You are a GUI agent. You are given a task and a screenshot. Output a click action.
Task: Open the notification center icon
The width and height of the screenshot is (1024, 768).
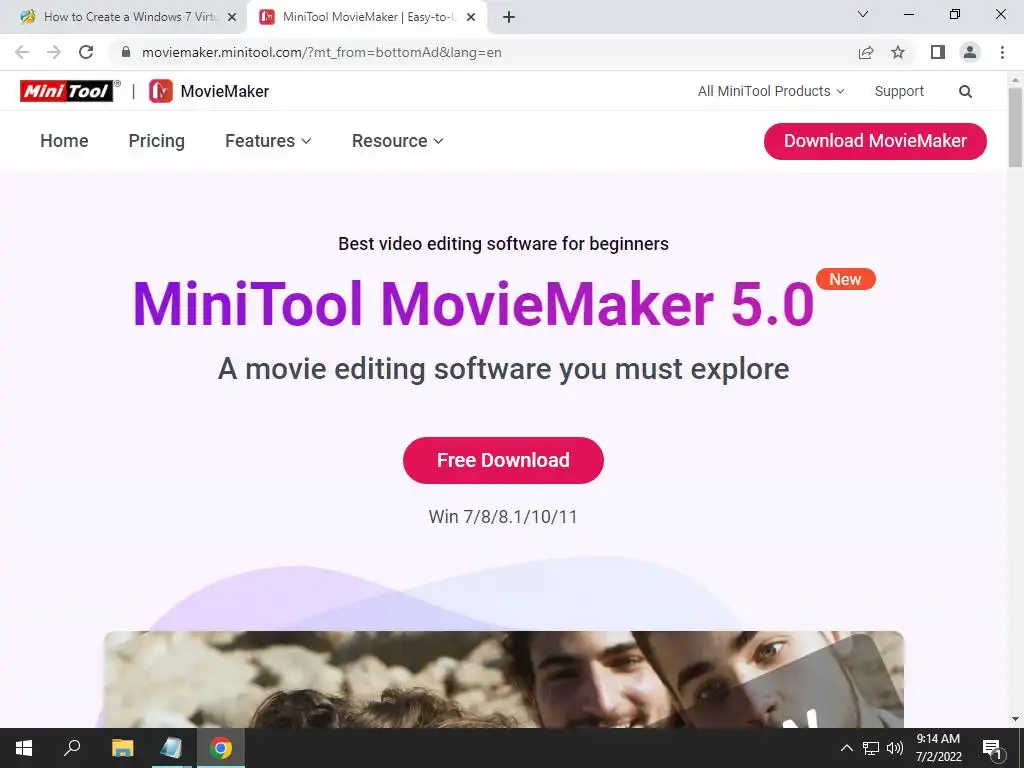(993, 748)
